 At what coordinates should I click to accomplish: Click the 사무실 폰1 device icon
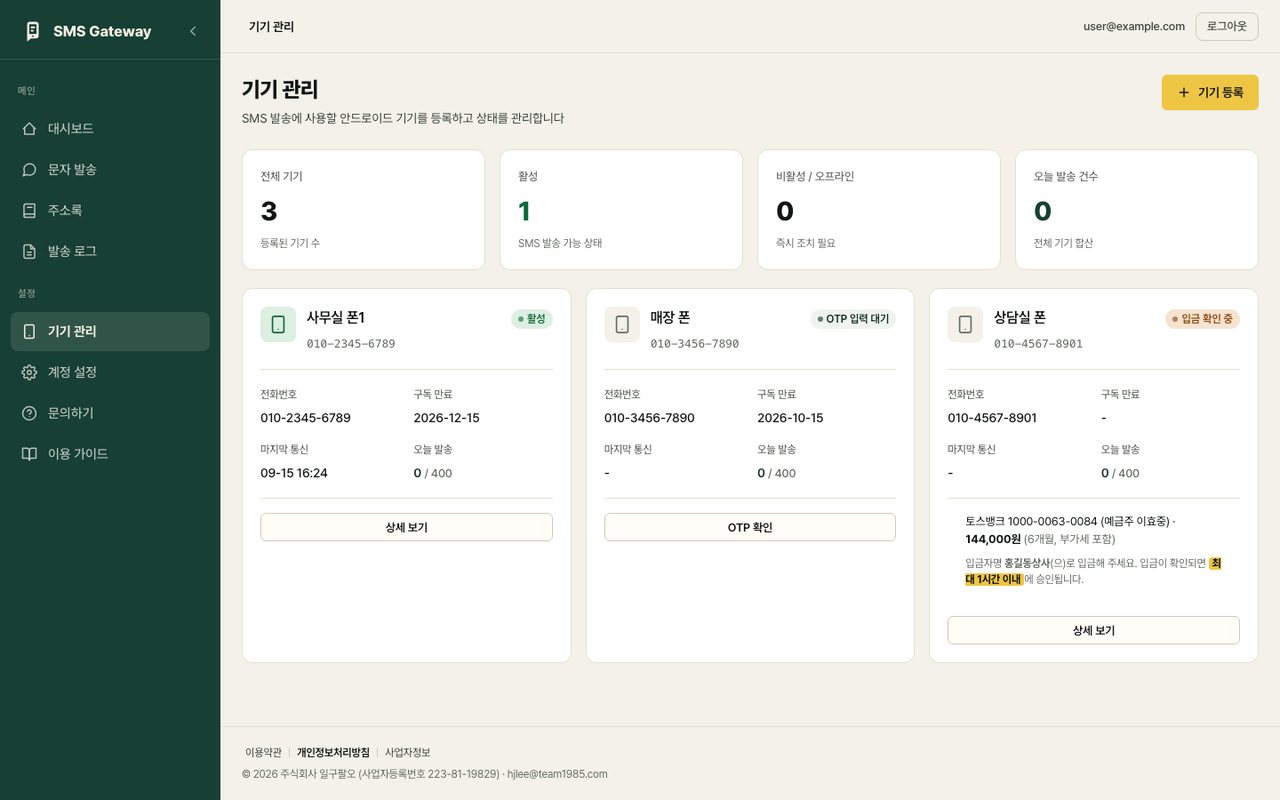click(x=278, y=325)
